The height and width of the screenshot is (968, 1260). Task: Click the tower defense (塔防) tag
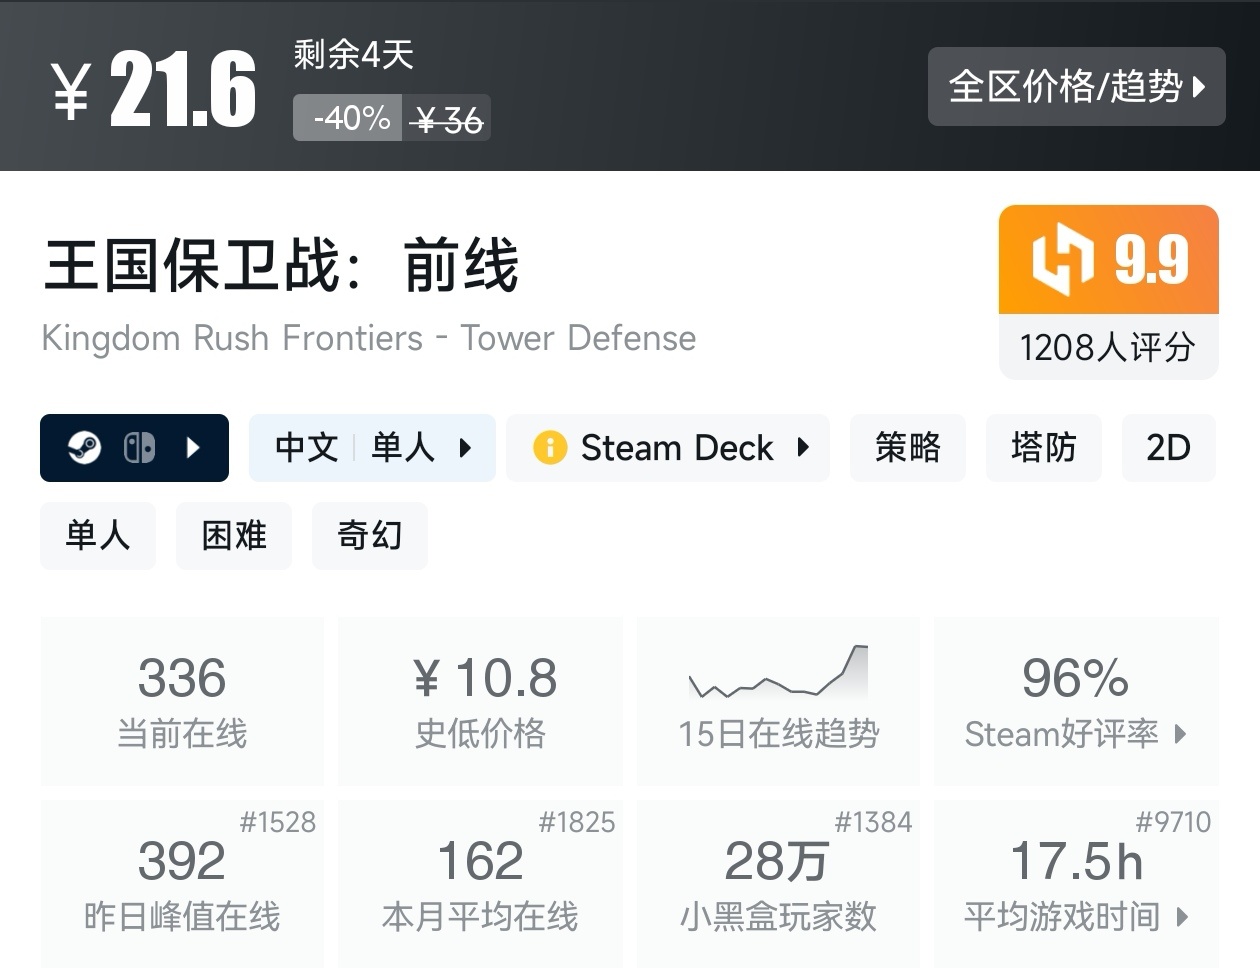pyautogui.click(x=1043, y=448)
